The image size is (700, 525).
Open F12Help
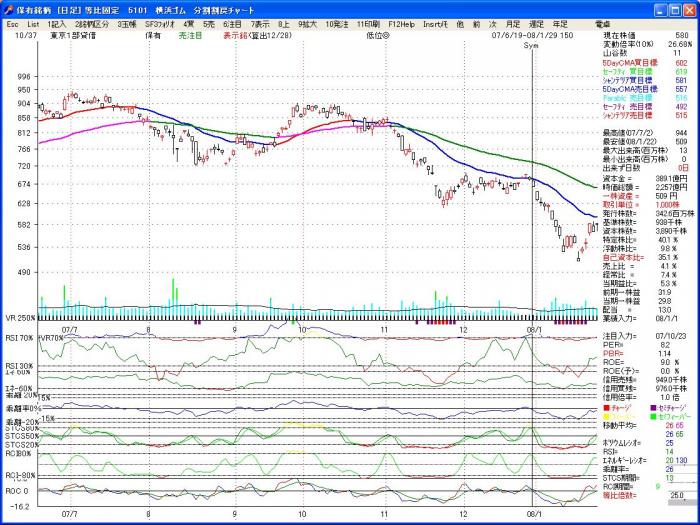[401, 22]
